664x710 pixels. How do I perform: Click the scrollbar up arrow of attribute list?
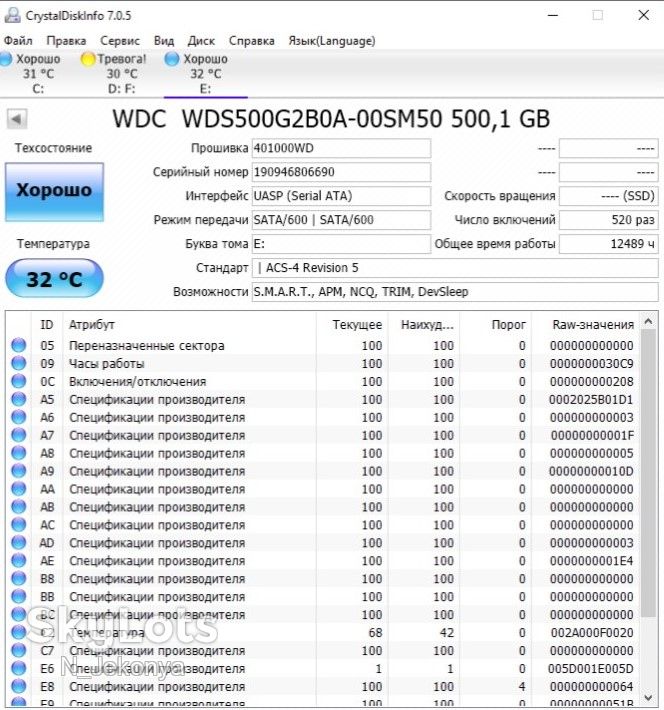649,321
